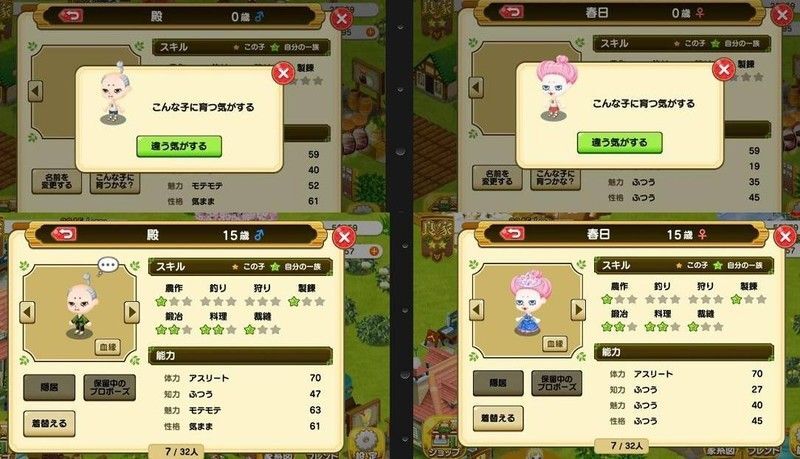This screenshot has height=459, width=800.
Task: Select 隠居 for 殿 15歳
Action: 49,388
